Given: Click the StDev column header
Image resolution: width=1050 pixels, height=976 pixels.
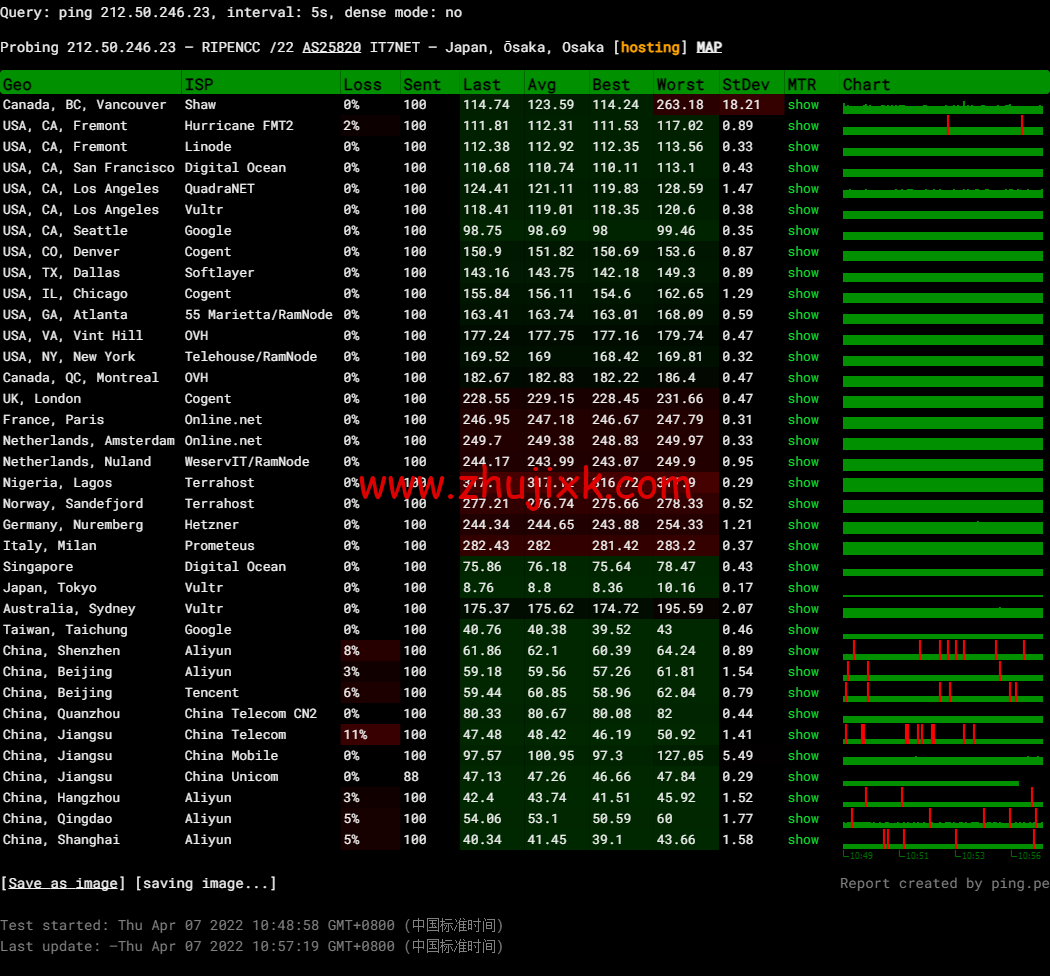Looking at the screenshot, I should coord(746,85).
